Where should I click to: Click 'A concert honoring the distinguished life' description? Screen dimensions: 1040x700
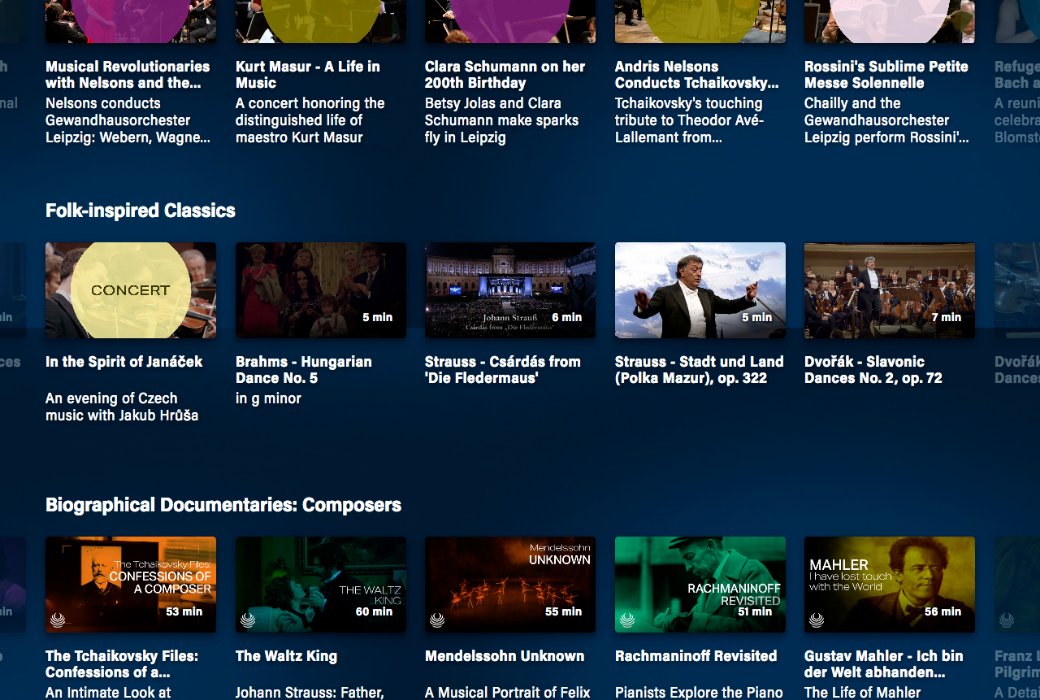click(310, 120)
